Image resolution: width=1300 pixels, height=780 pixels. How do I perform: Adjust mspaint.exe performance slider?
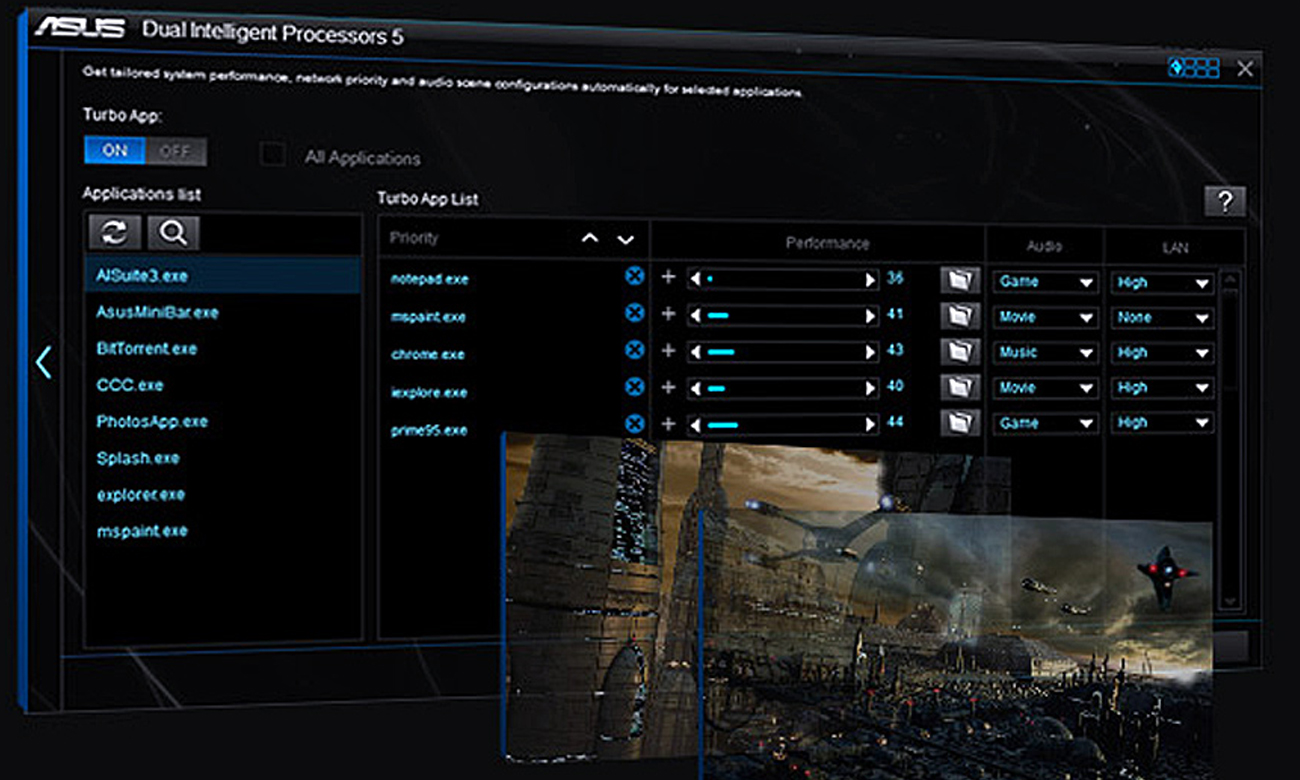pos(782,316)
